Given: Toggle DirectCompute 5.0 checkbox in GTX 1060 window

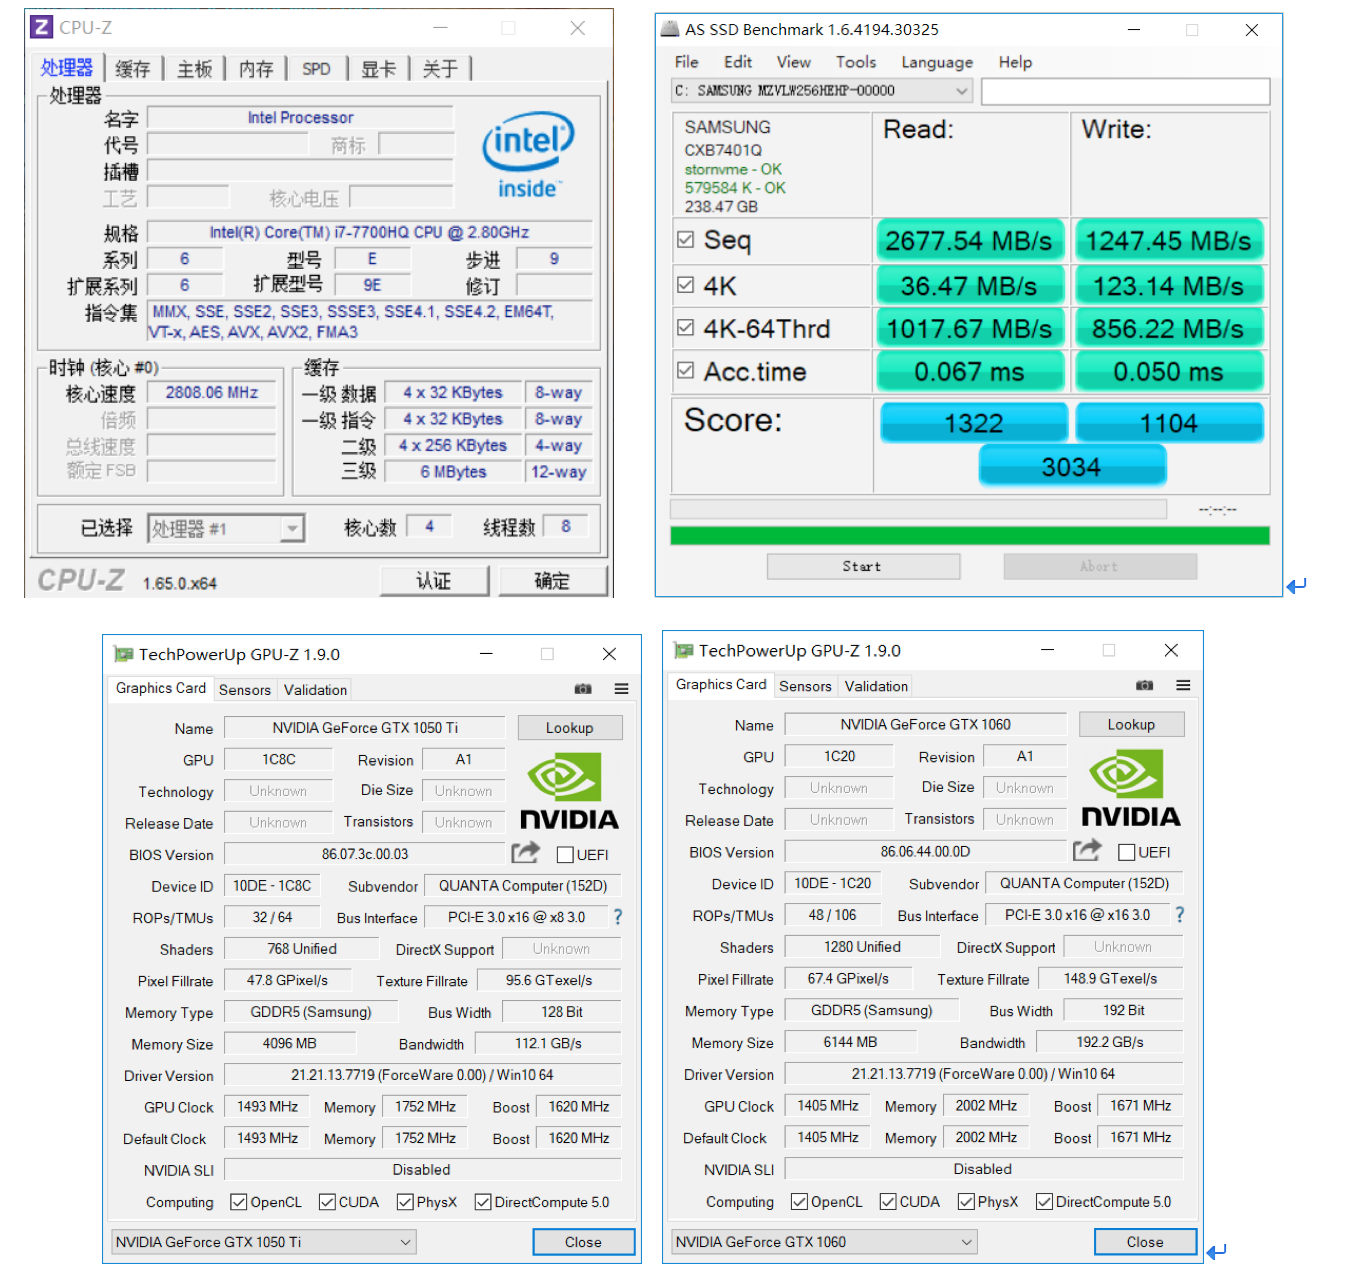Looking at the screenshot, I should pos(1044,1201).
